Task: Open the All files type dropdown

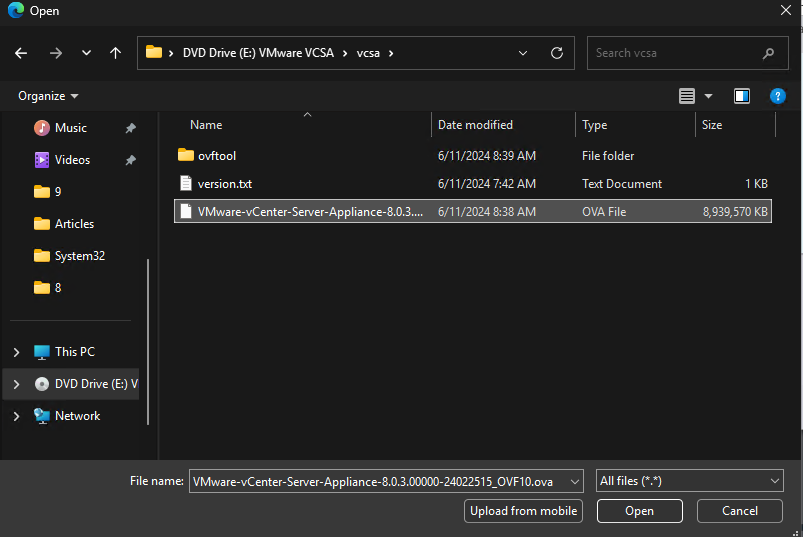Action: [x=688, y=481]
